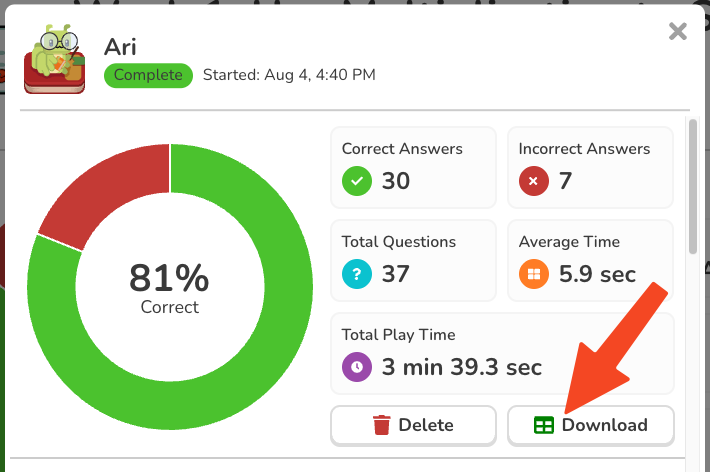Click the green spreadsheet Download icon
This screenshot has width=710, height=472.
pyautogui.click(x=544, y=425)
